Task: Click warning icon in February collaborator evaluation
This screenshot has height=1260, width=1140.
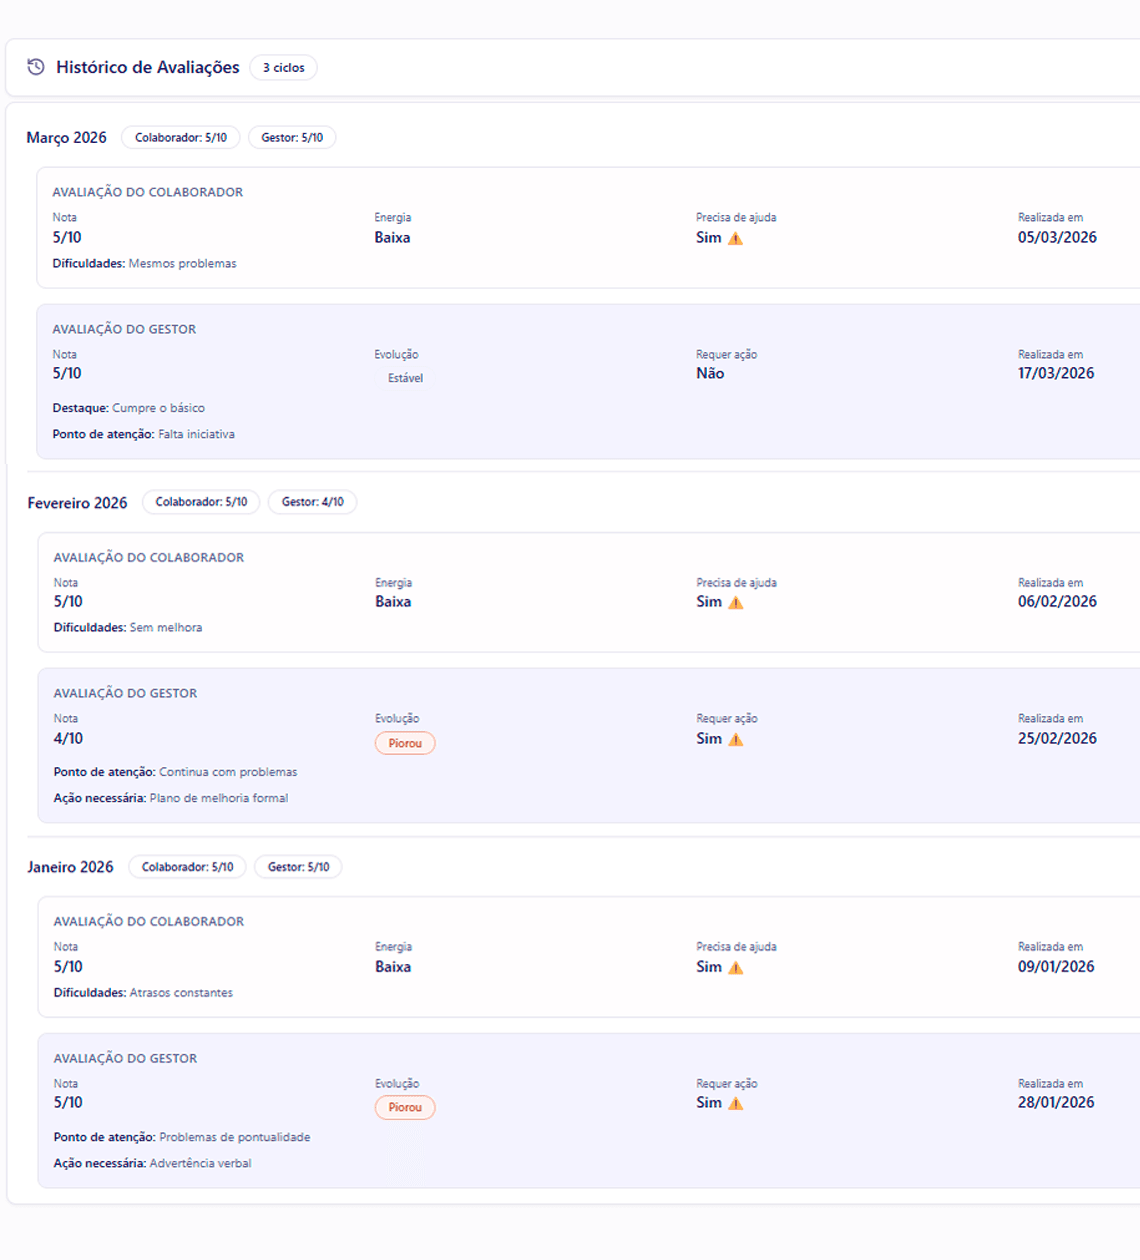Action: click(x=735, y=602)
